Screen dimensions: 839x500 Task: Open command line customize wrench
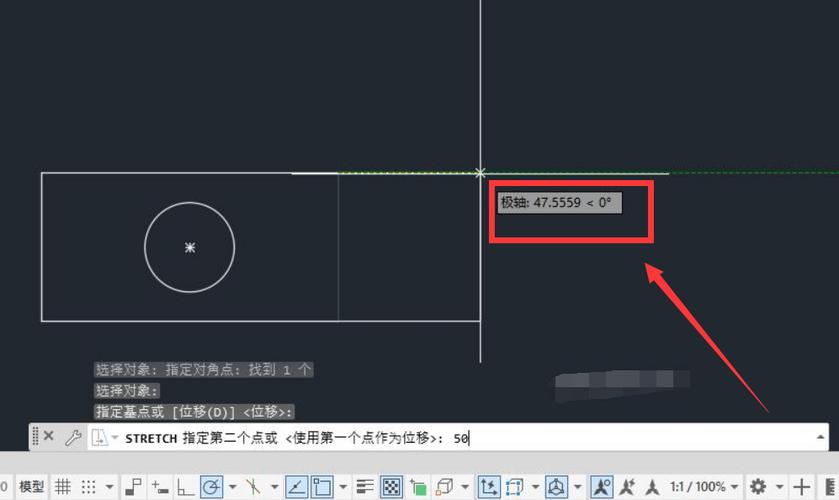(x=73, y=437)
